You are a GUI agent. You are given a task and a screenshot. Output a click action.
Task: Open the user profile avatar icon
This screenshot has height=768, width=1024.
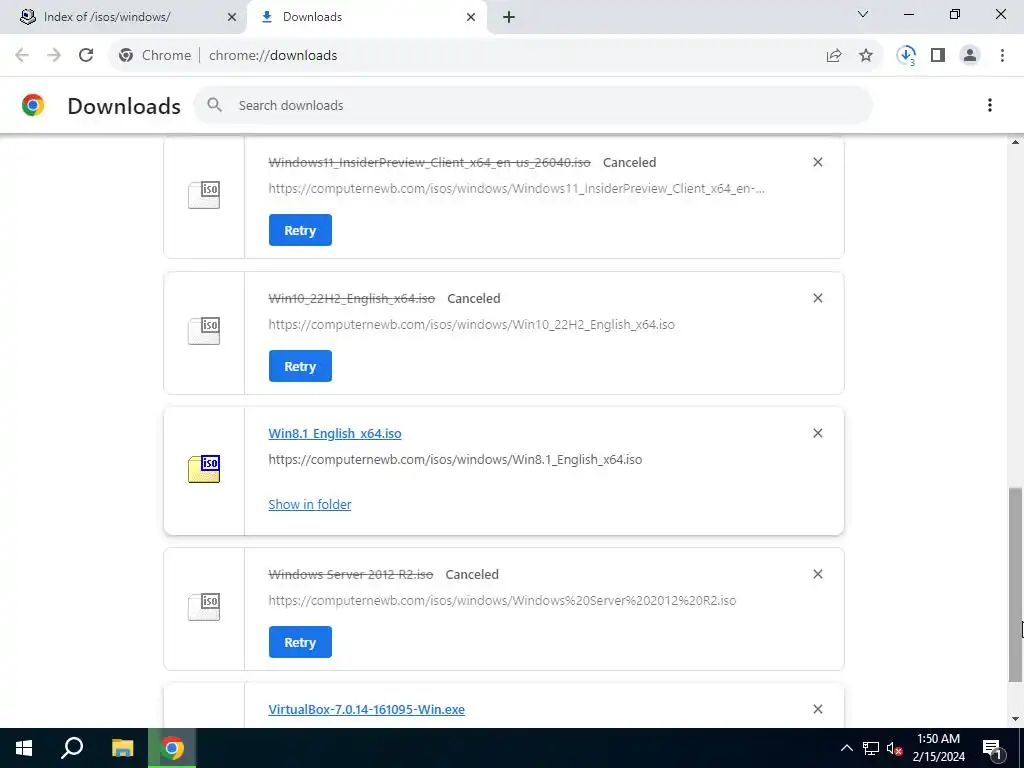click(970, 56)
